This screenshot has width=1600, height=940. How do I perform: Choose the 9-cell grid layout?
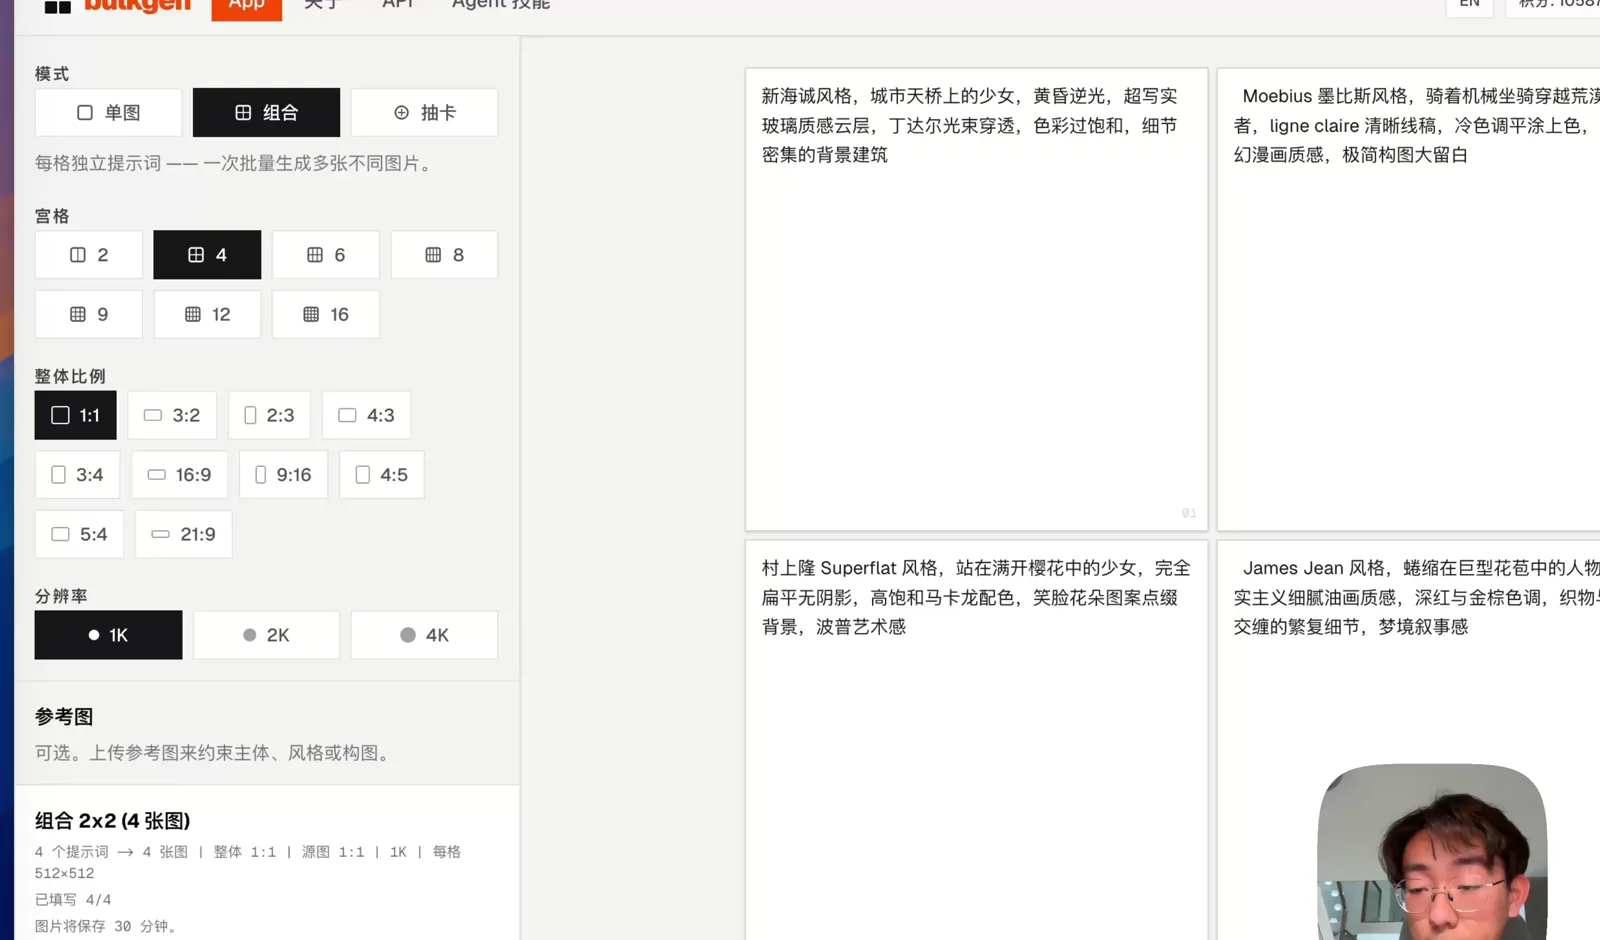89,314
